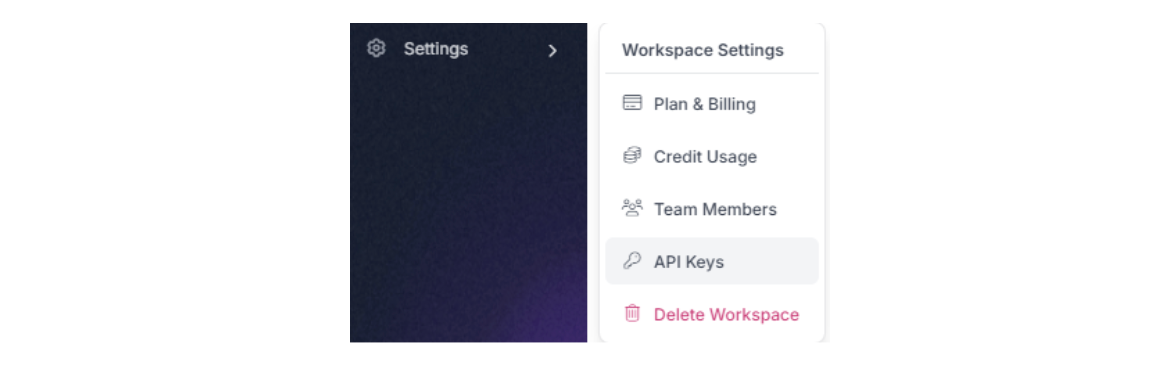1162x372 pixels.
Task: Click the pink trash can icon
Action: [632, 313]
